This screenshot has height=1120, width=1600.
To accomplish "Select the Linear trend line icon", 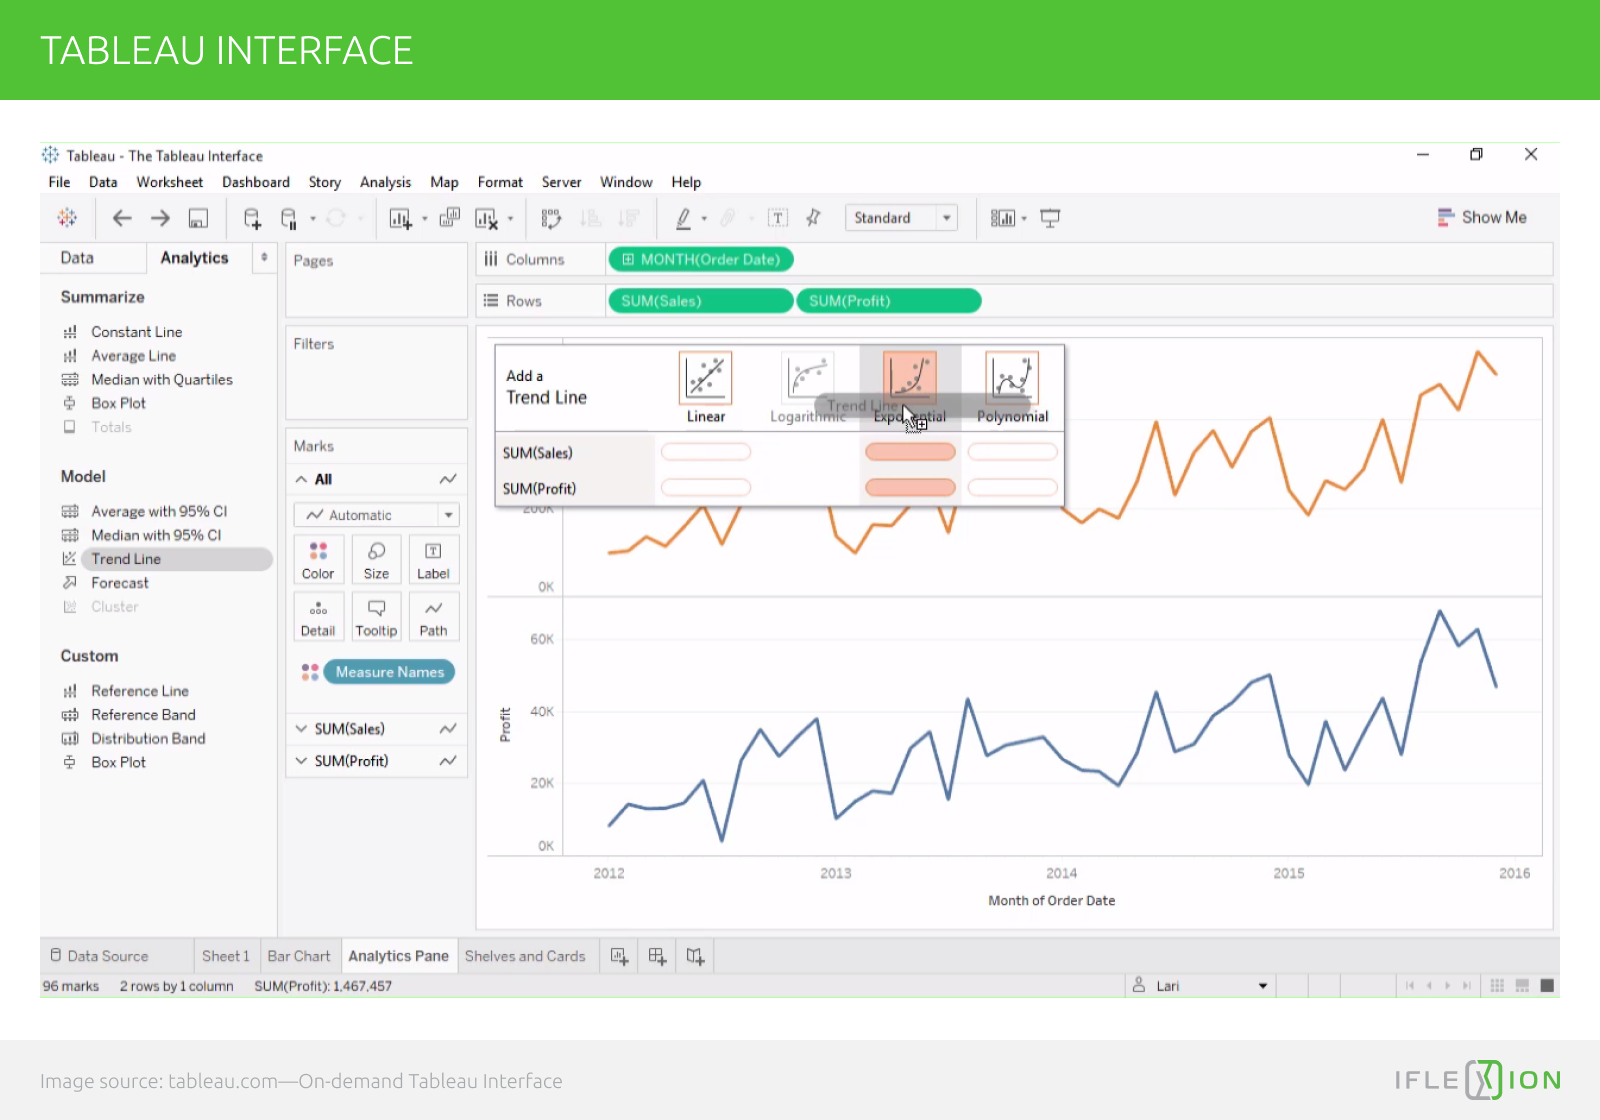I will point(705,378).
